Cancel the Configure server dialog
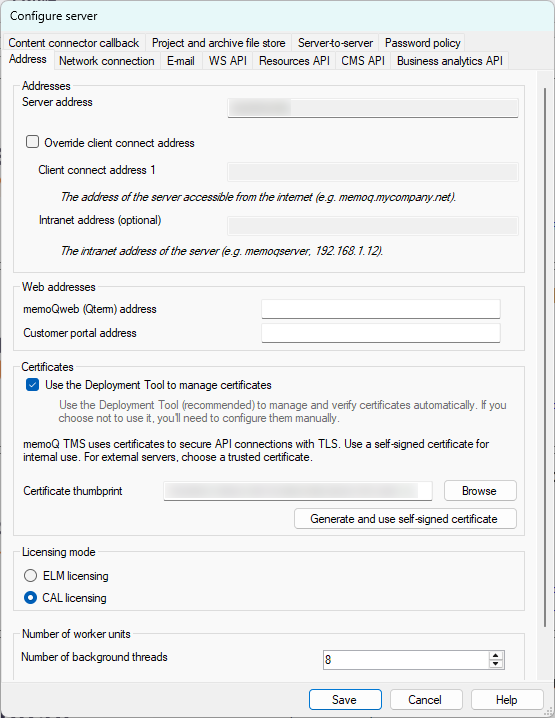555x718 pixels. (426, 700)
